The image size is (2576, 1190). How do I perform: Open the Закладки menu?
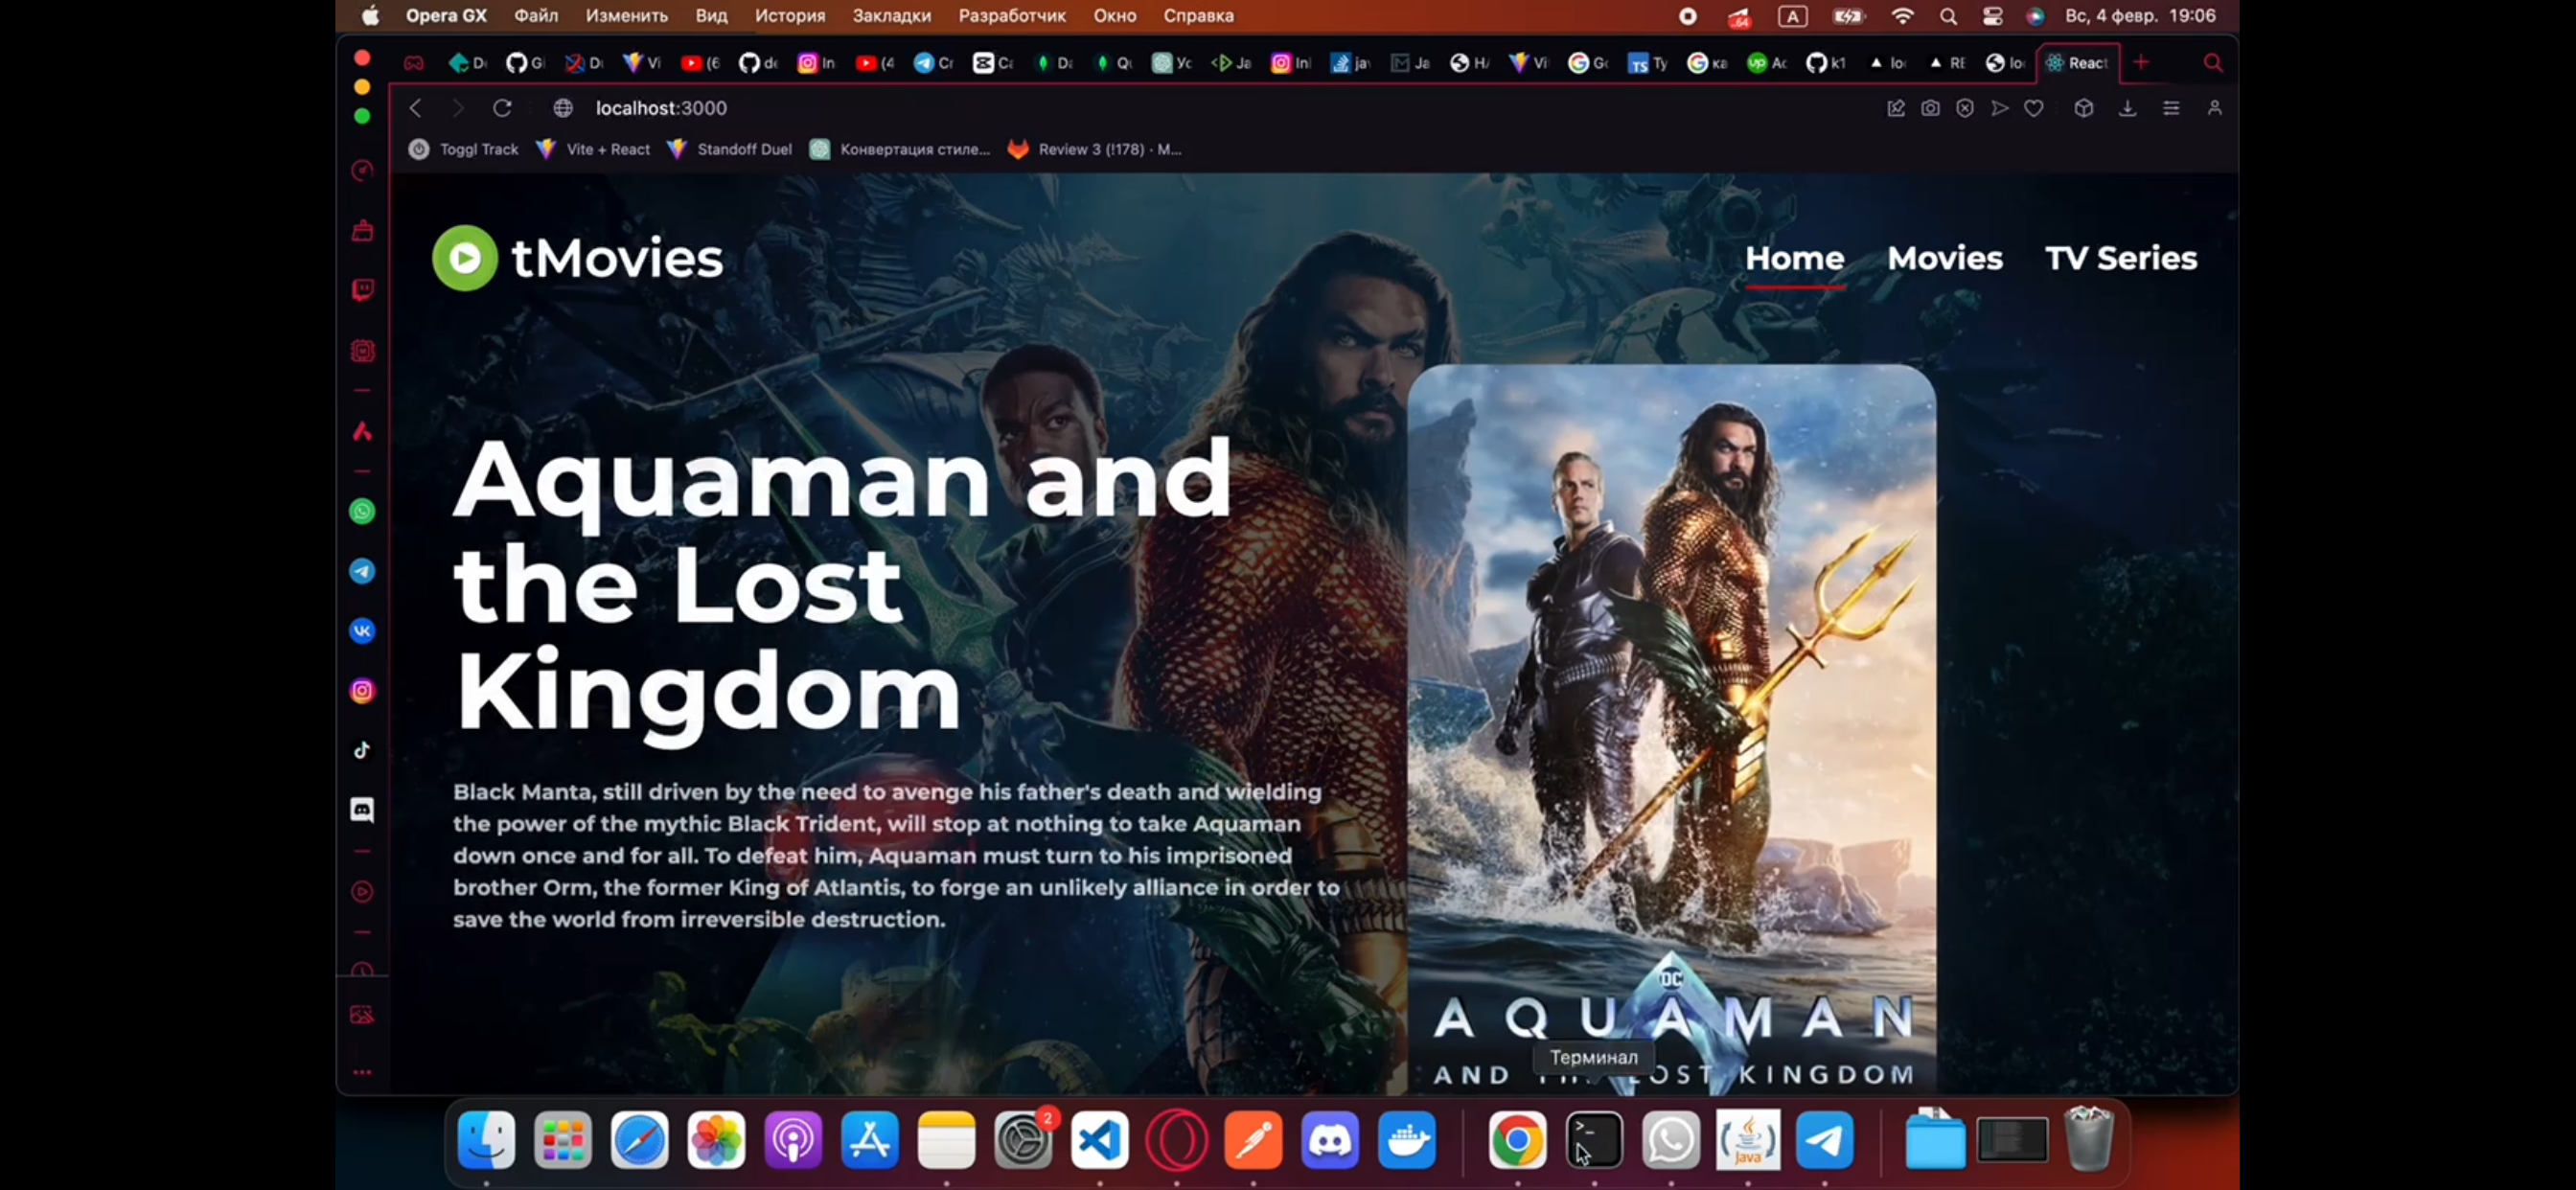891,16
